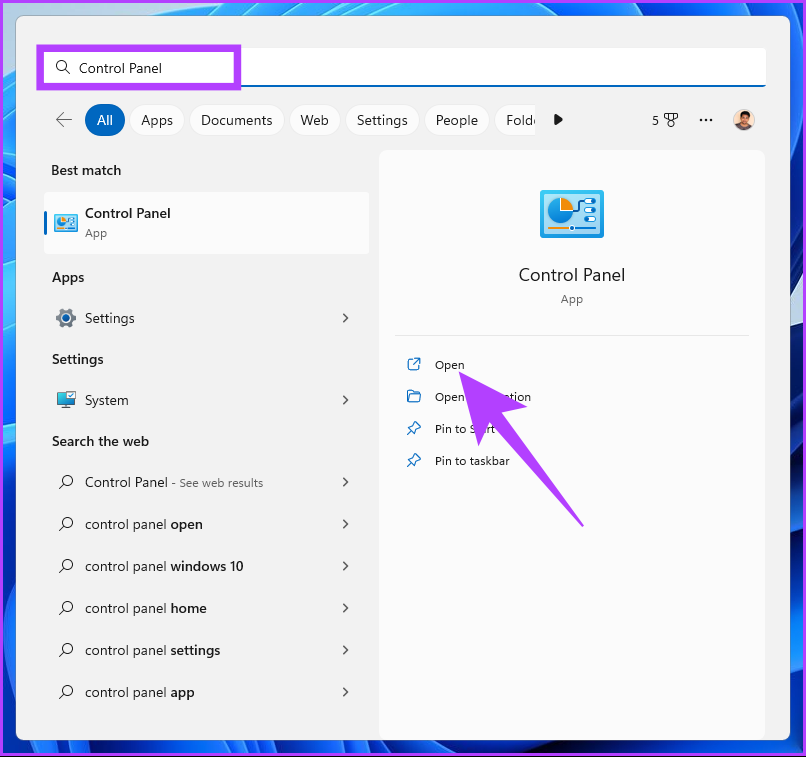Click the Control Panel search input field
806x757 pixels.
pyautogui.click(x=405, y=67)
